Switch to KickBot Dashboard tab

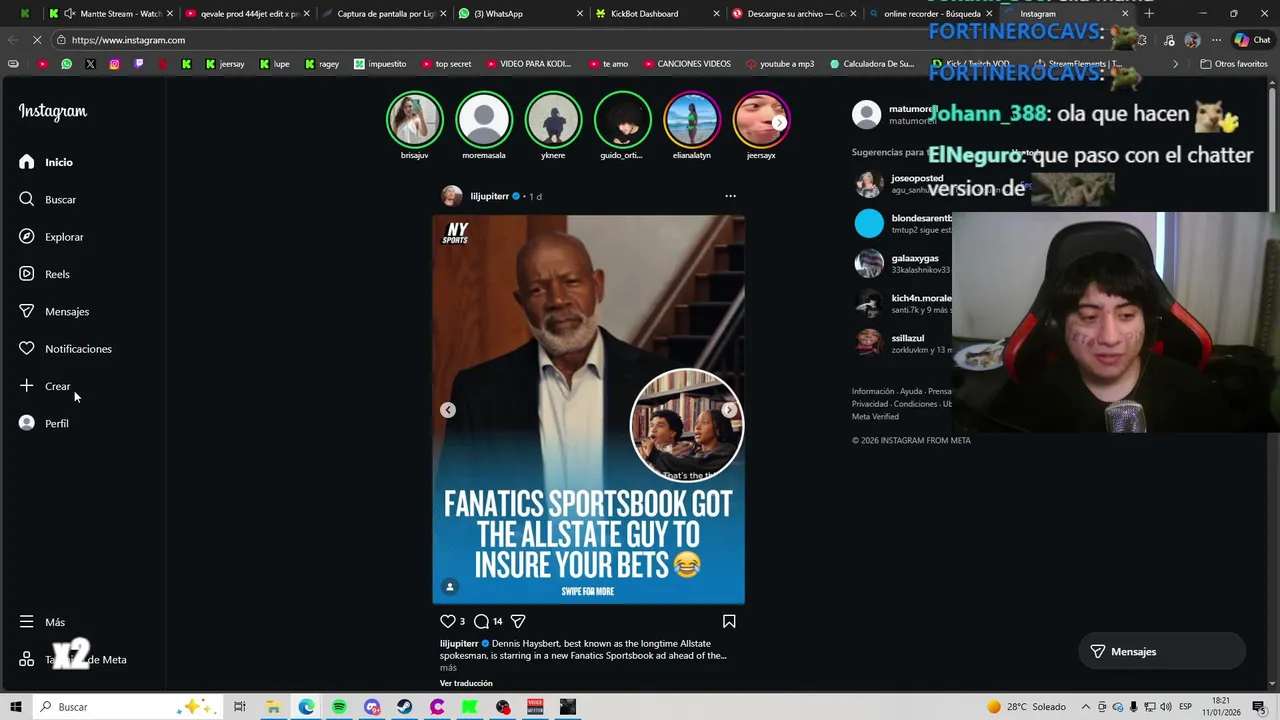pyautogui.click(x=656, y=14)
